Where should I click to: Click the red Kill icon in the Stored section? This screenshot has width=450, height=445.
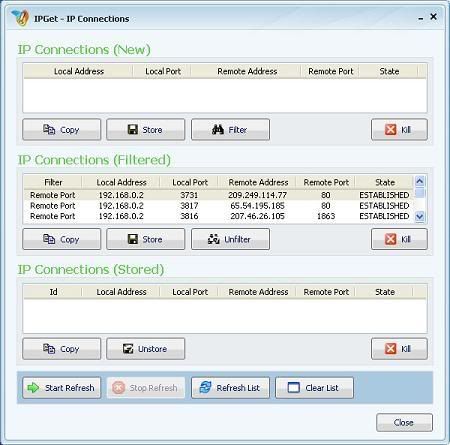point(391,349)
